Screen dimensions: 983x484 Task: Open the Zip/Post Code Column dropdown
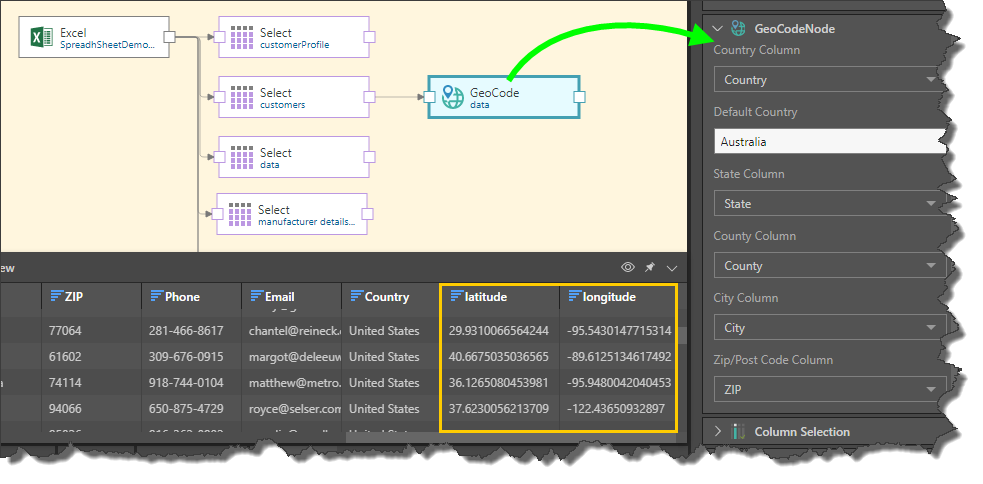tap(828, 390)
